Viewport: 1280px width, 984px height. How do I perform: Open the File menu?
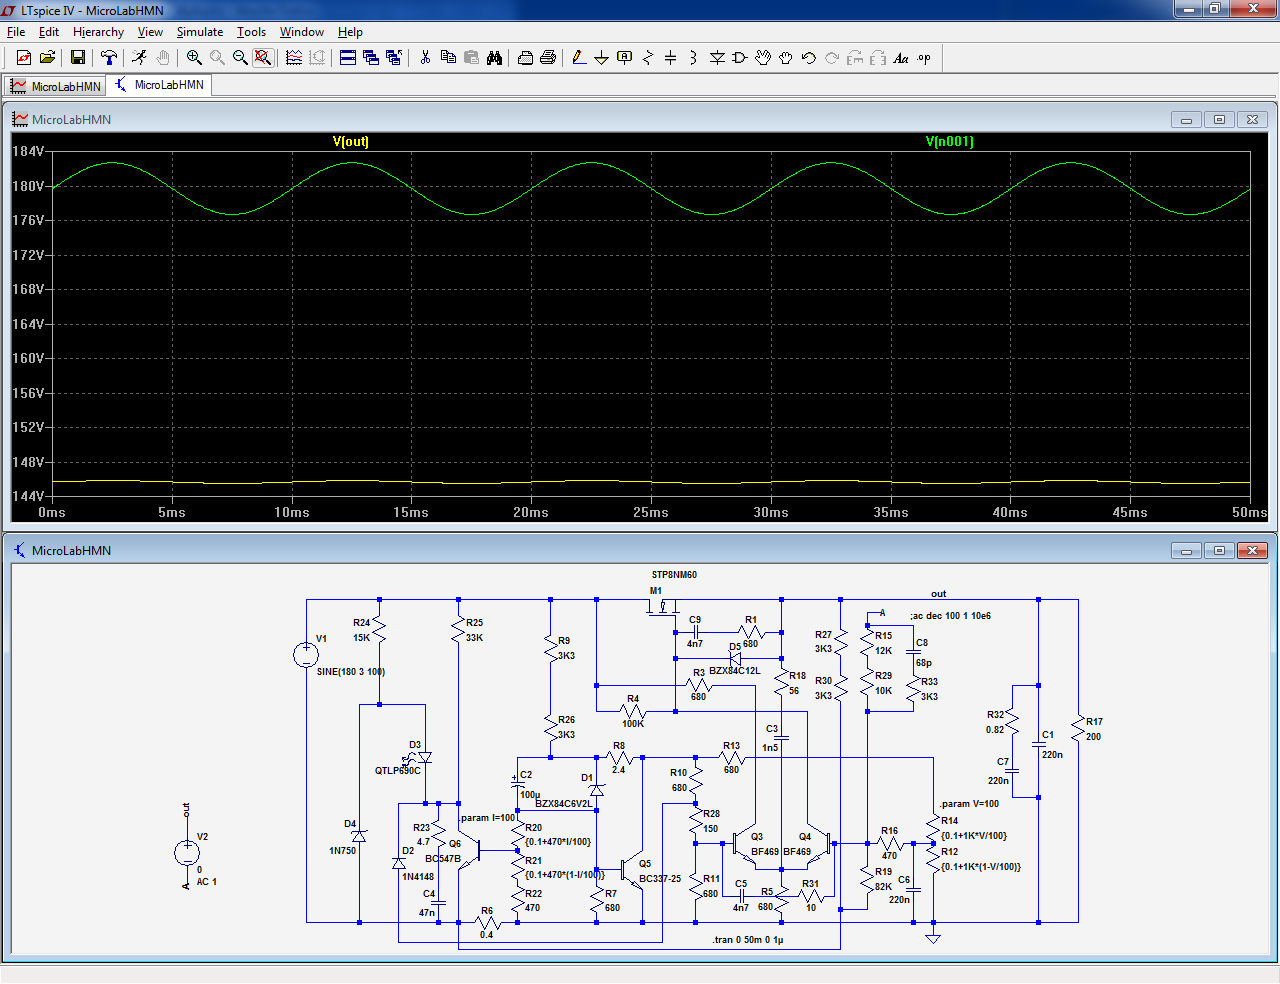(x=16, y=32)
